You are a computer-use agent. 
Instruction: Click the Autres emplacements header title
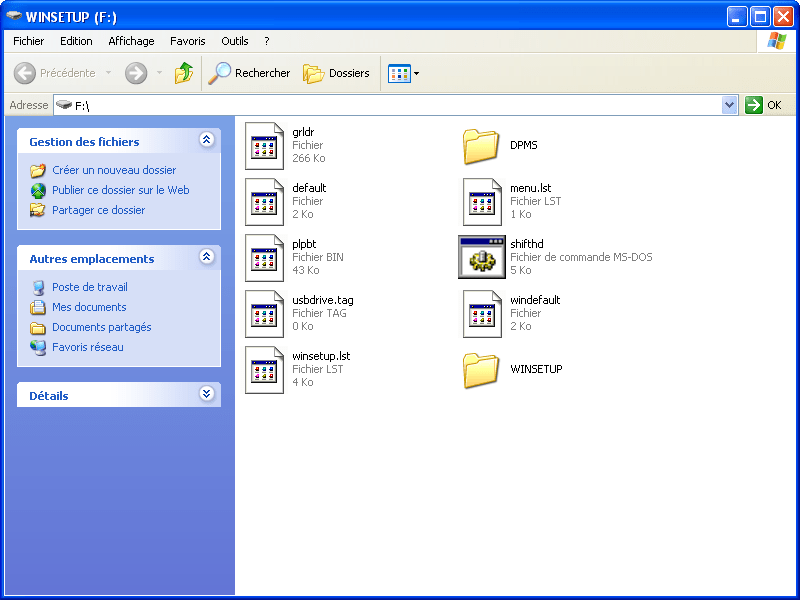92,259
